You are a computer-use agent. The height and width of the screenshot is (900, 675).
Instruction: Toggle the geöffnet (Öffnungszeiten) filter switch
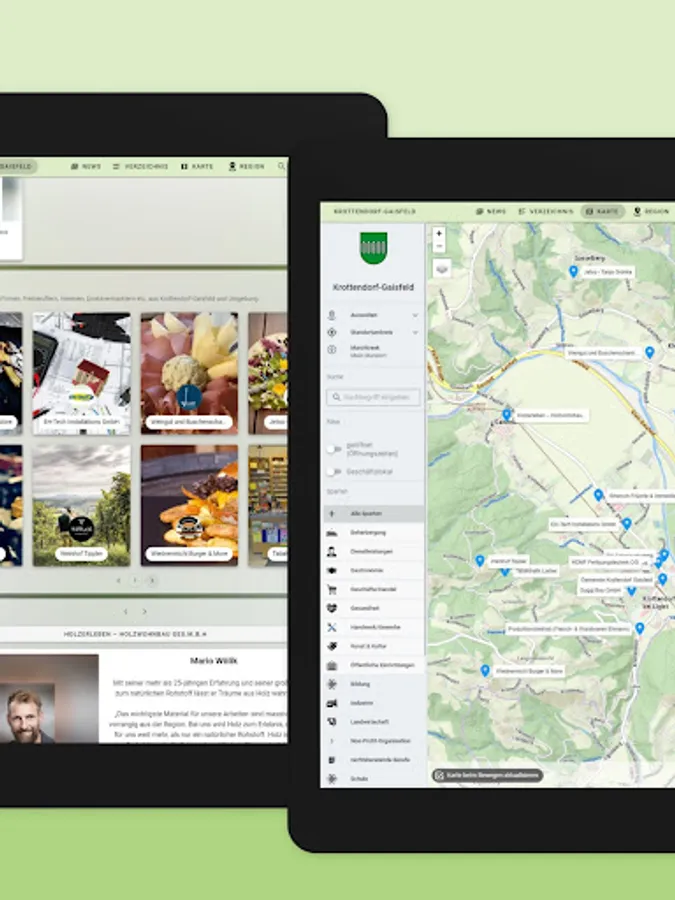333,449
